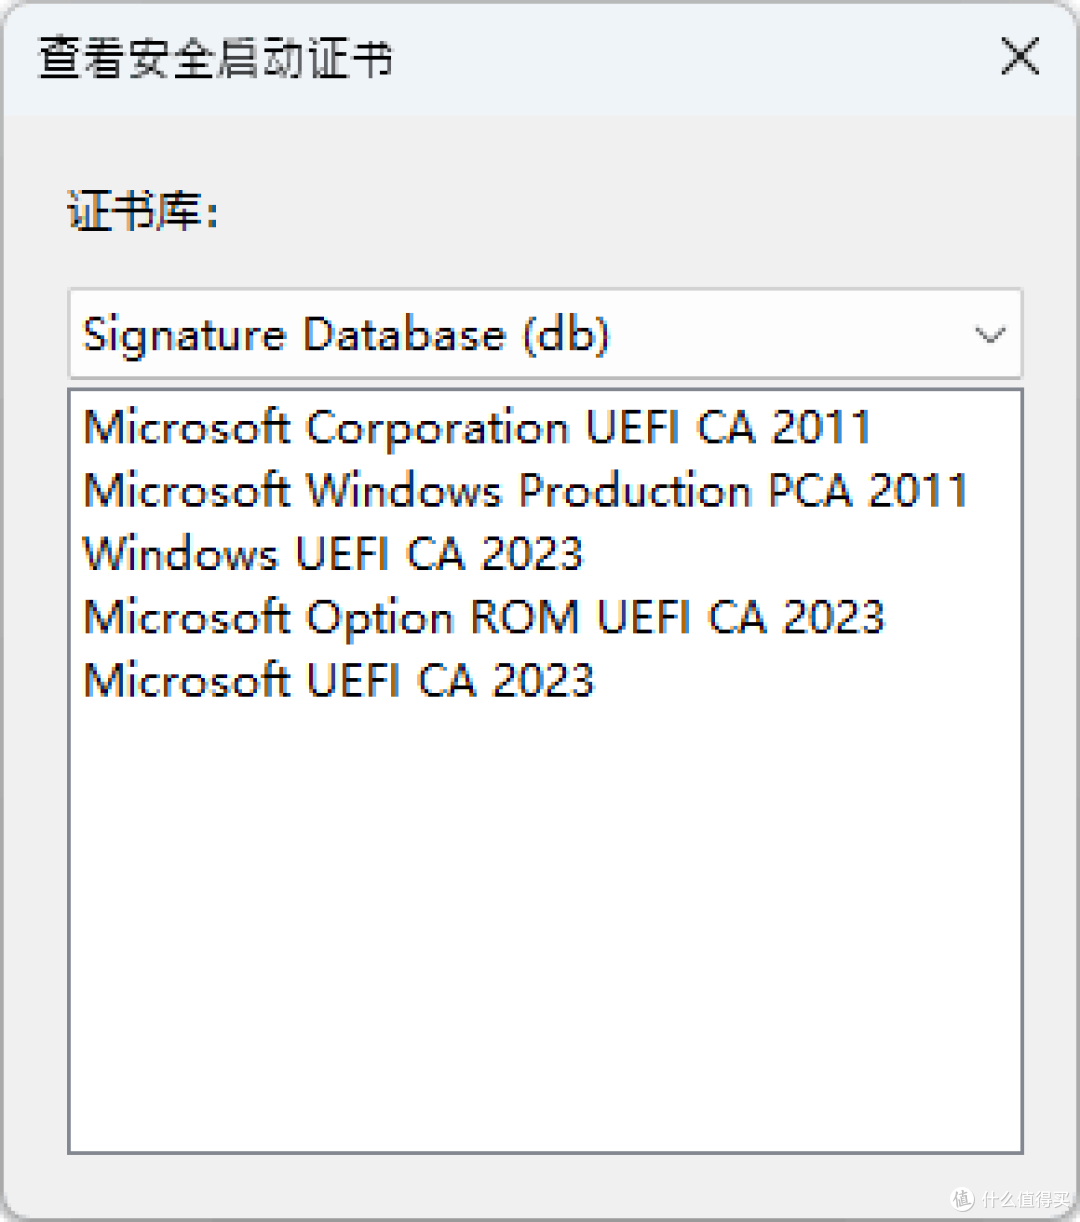This screenshot has width=1080, height=1222.
Task: Select Microsoft UEFI CA 2023 entry
Action: pos(339,681)
